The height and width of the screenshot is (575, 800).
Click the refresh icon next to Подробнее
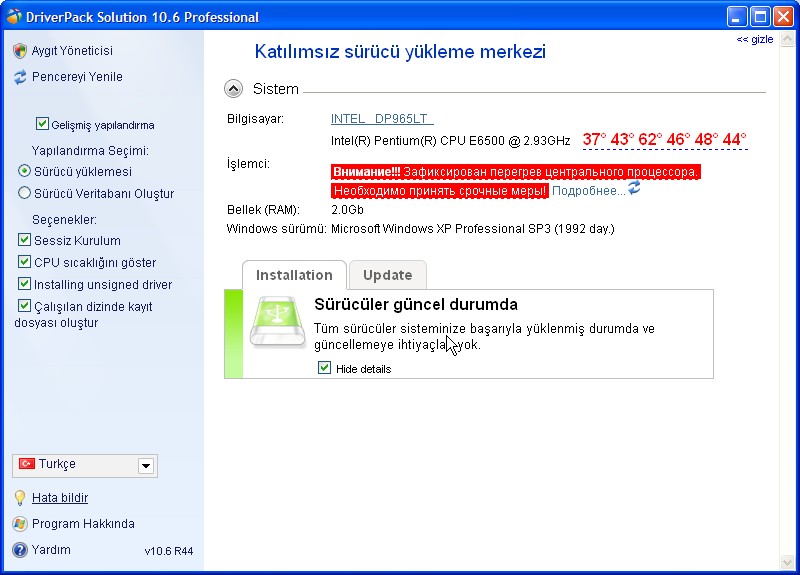click(x=634, y=188)
